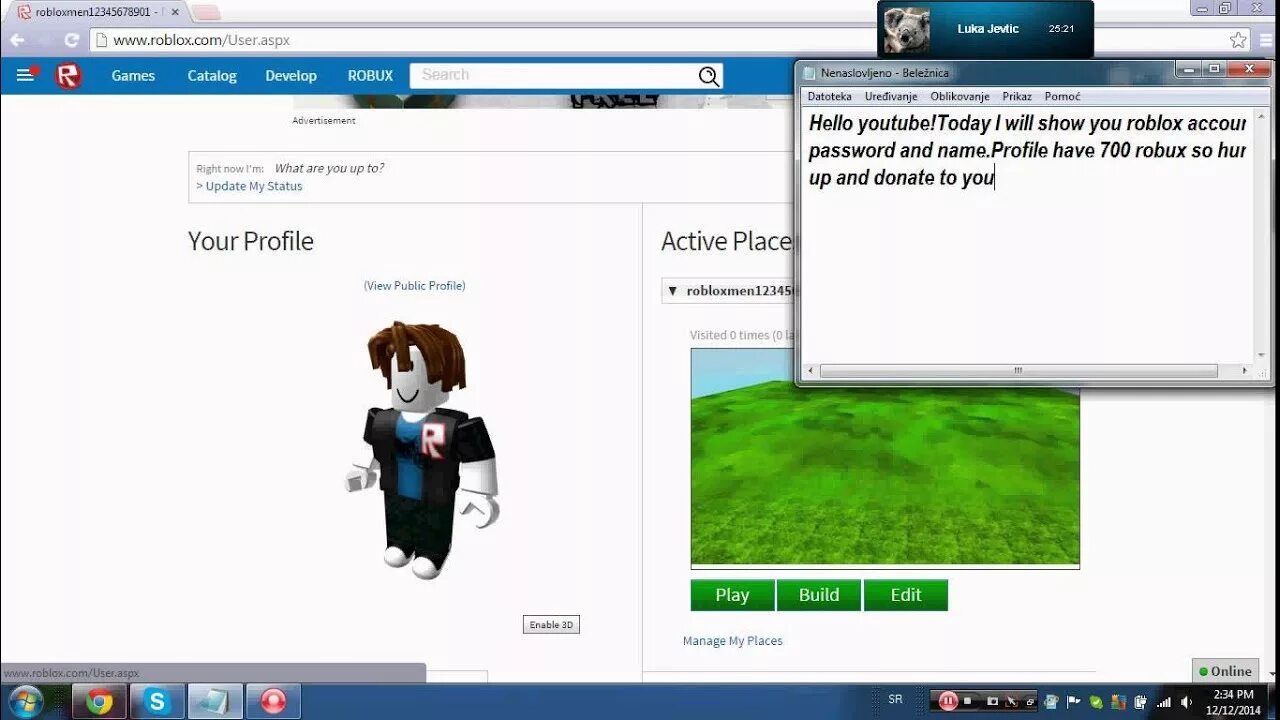Open Skype from the taskbar

(157, 701)
